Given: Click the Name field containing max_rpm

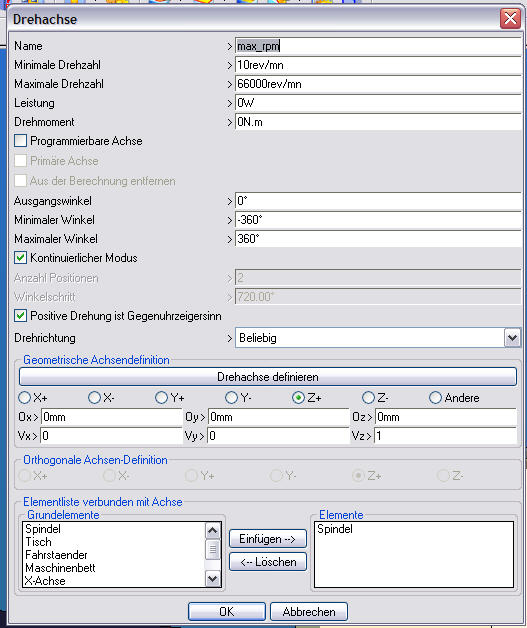Looking at the screenshot, I should tap(378, 46).
